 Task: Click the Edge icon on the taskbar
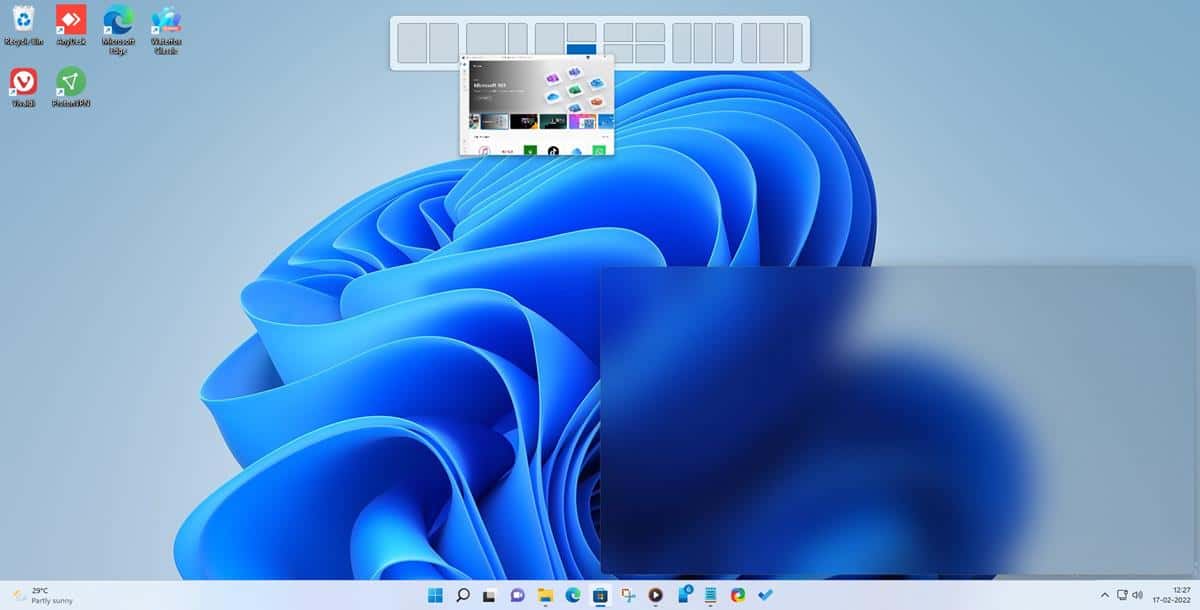pyautogui.click(x=573, y=595)
